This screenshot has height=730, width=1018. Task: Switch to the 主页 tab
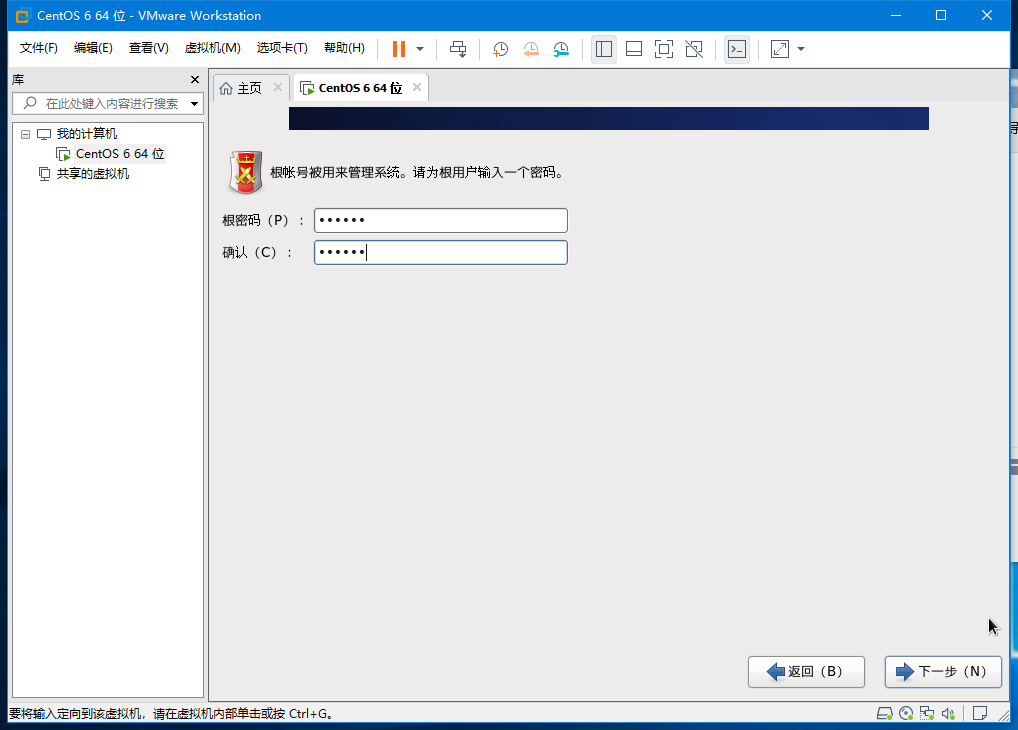click(250, 87)
